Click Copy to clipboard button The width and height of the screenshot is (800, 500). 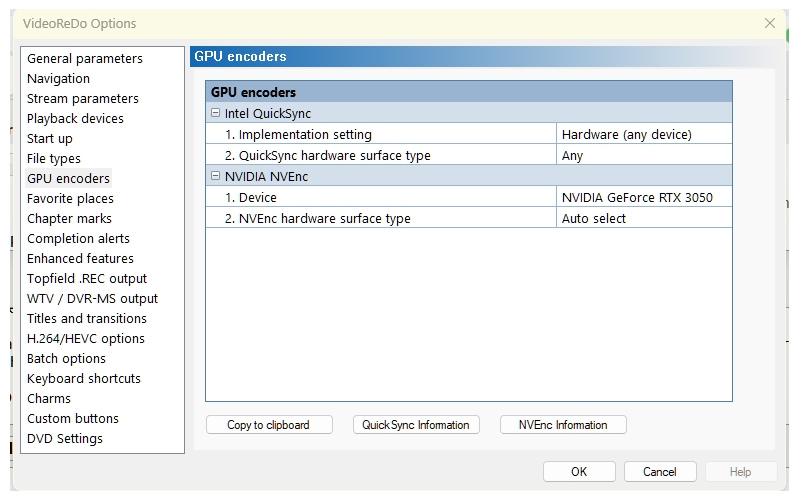[x=269, y=424]
